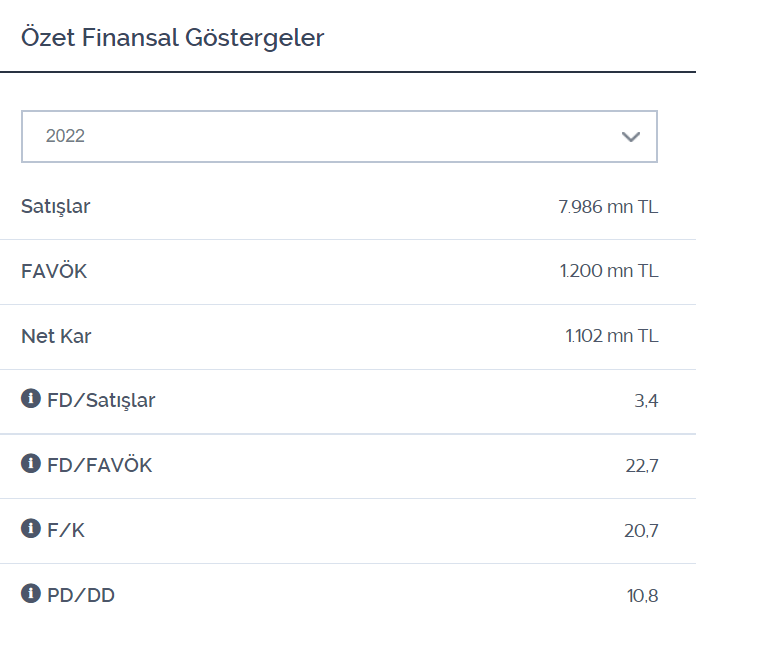Image resolution: width=758 pixels, height=671 pixels.
Task: Click the 20,7 F/K value
Action: coord(641,531)
